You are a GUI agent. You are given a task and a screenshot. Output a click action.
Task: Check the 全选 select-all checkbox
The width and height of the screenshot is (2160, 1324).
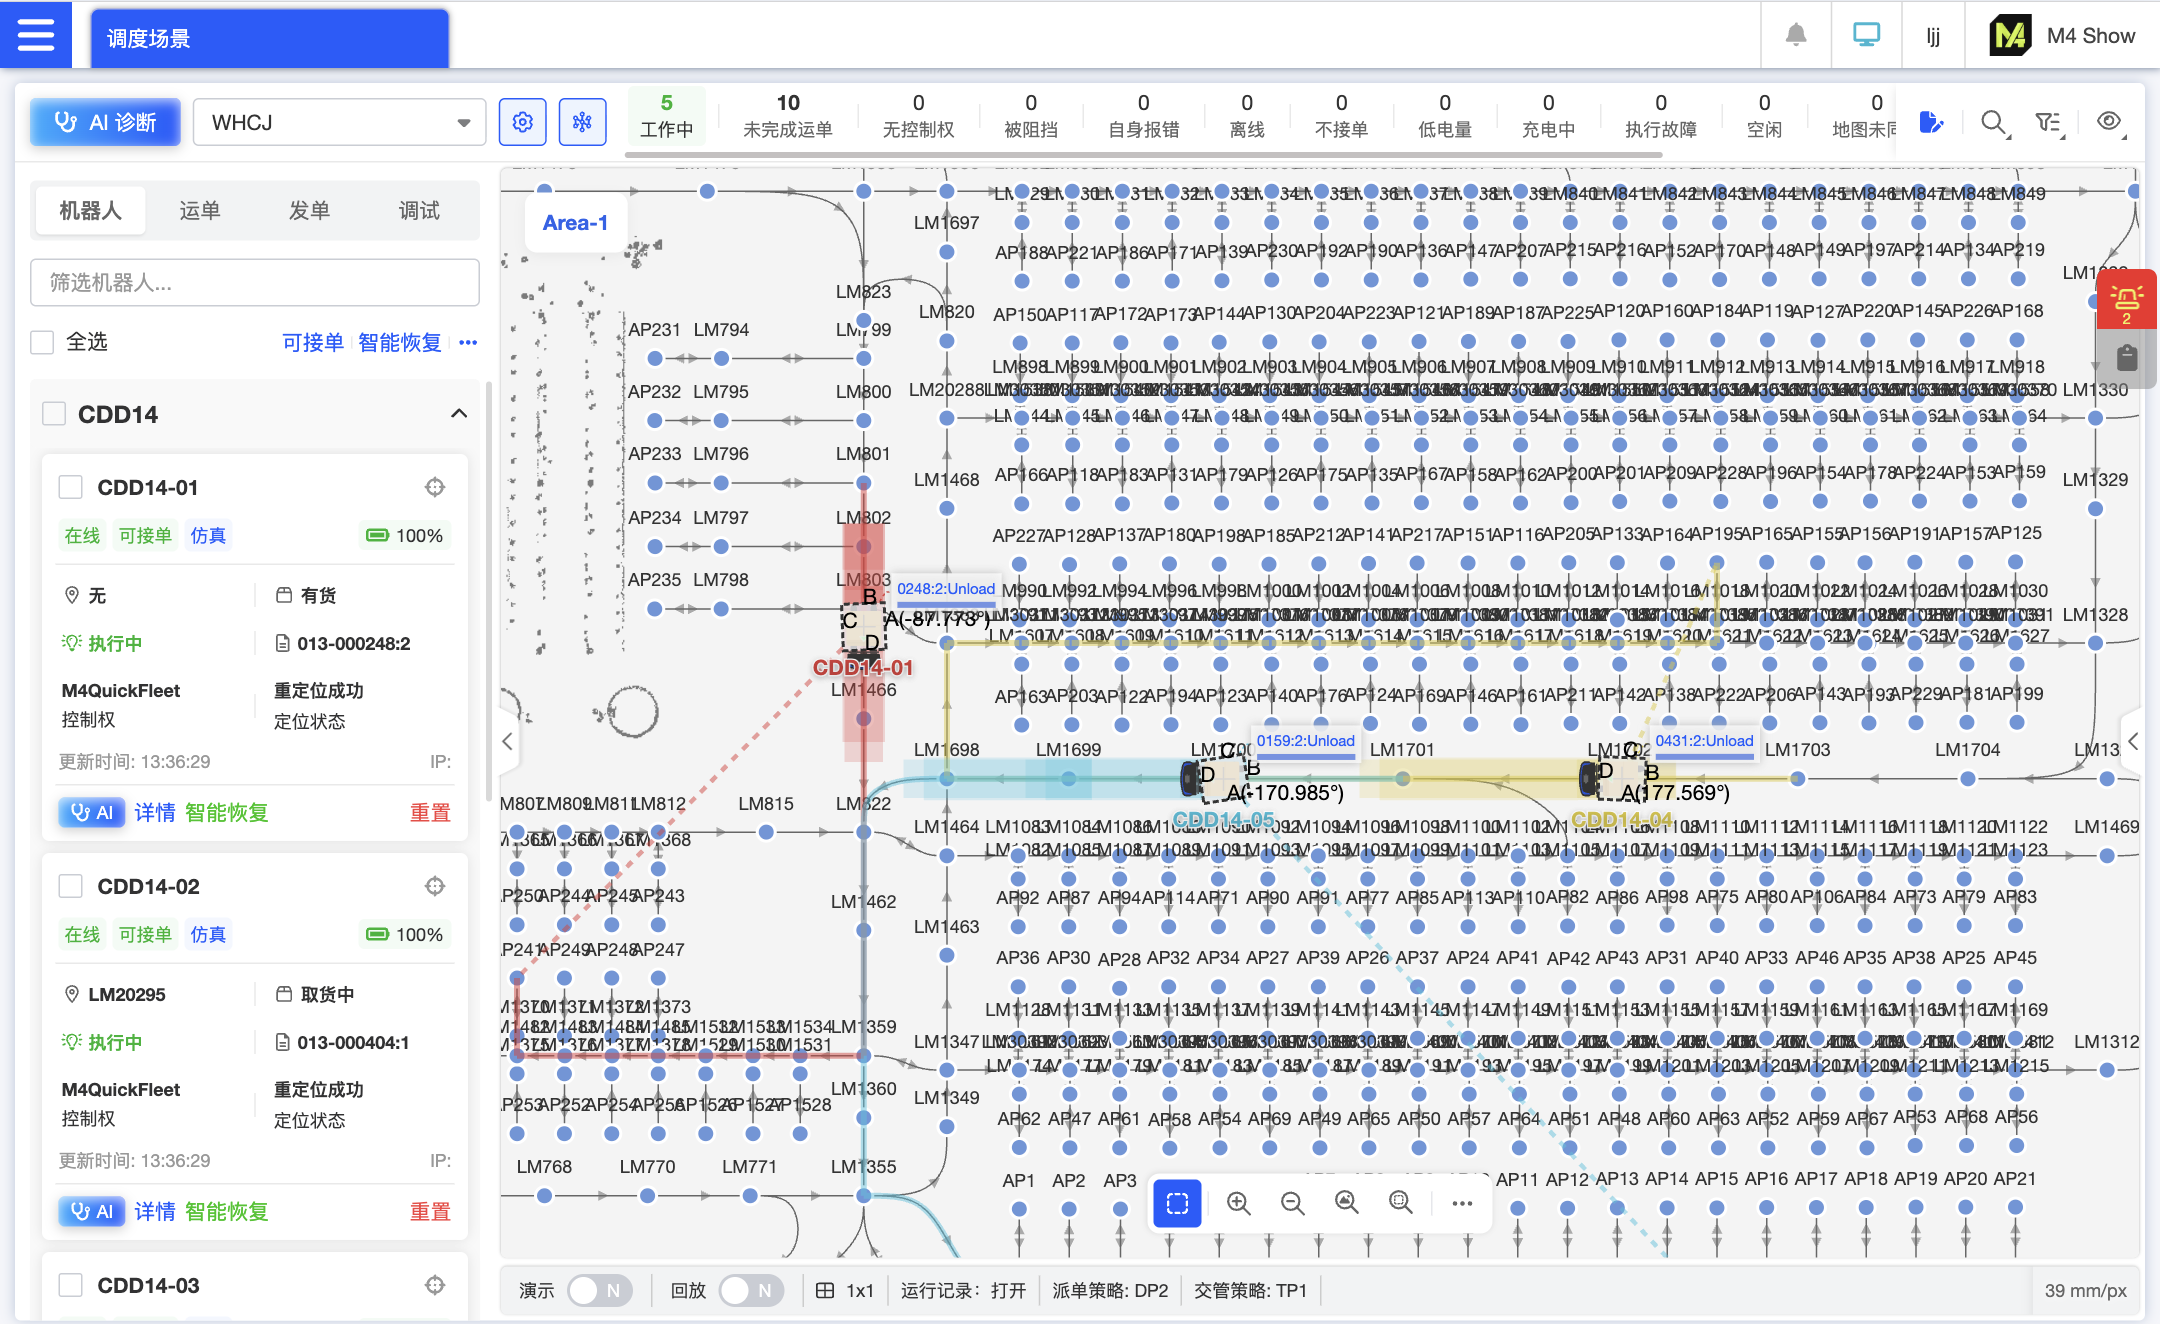42,342
